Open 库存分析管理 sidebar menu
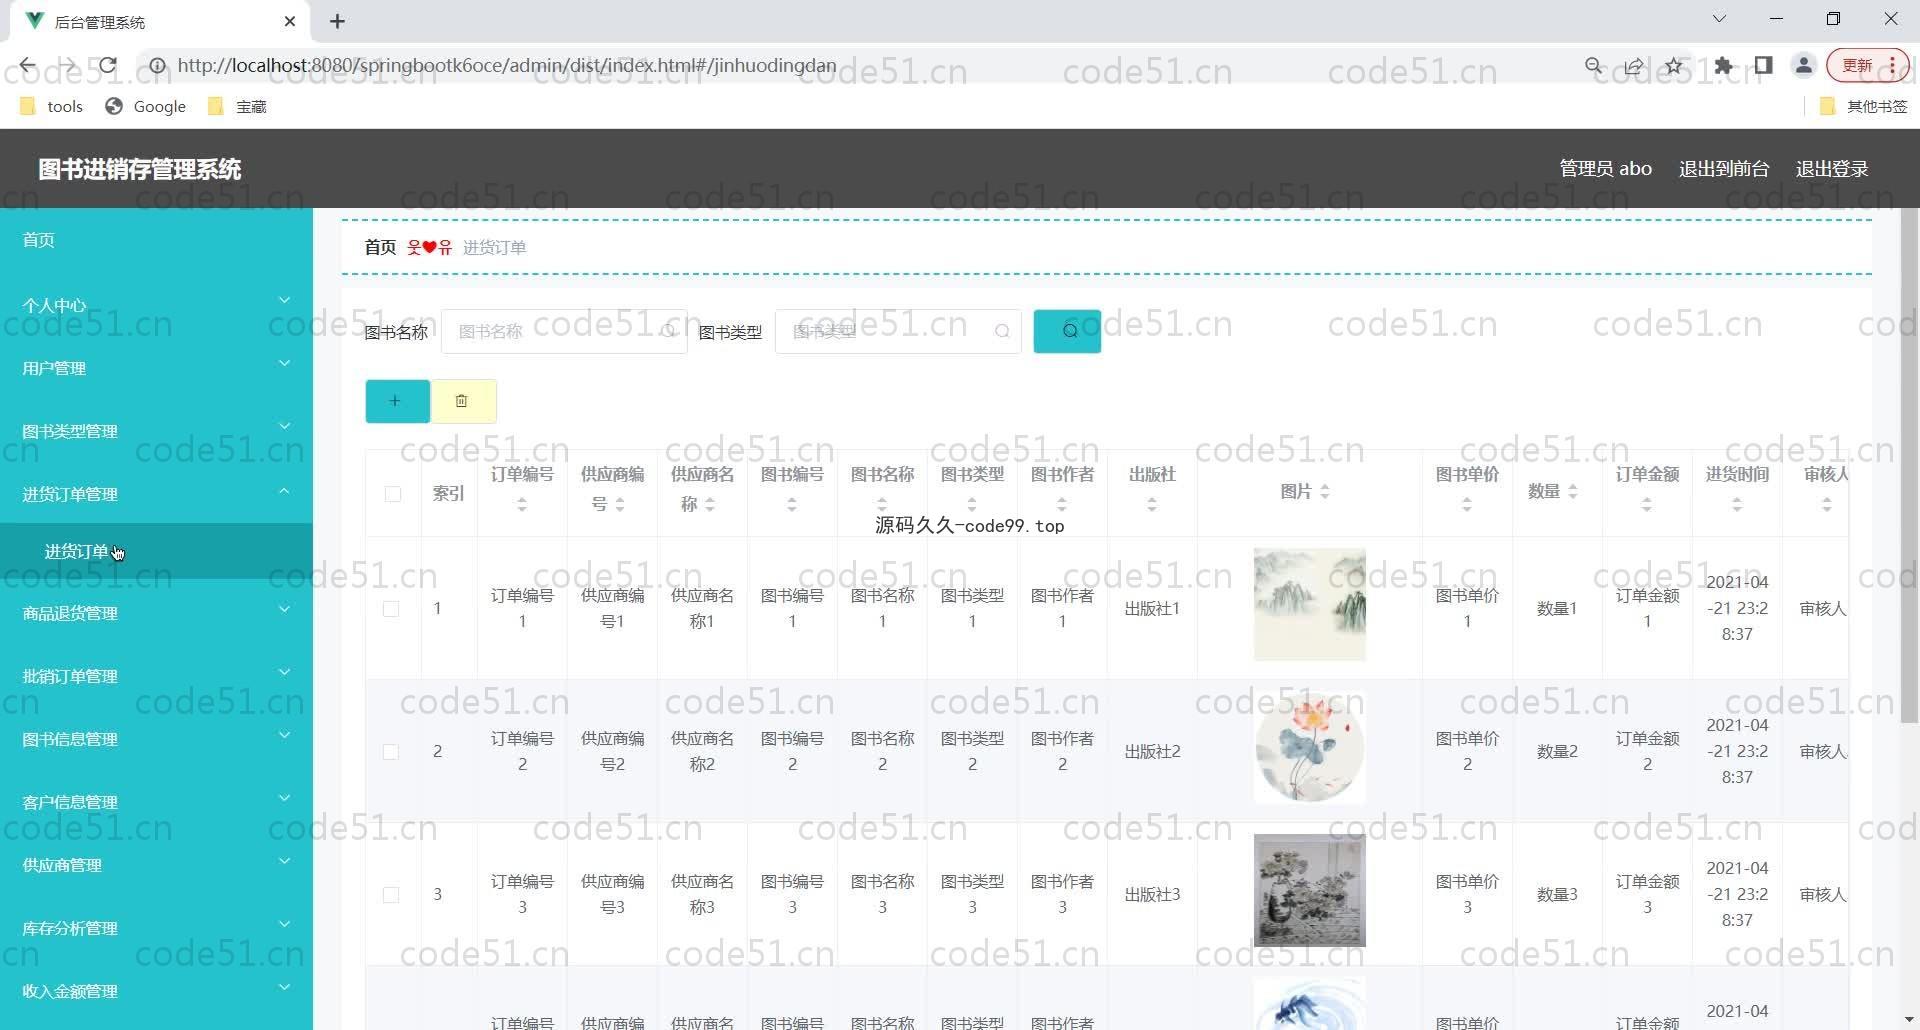 point(156,928)
